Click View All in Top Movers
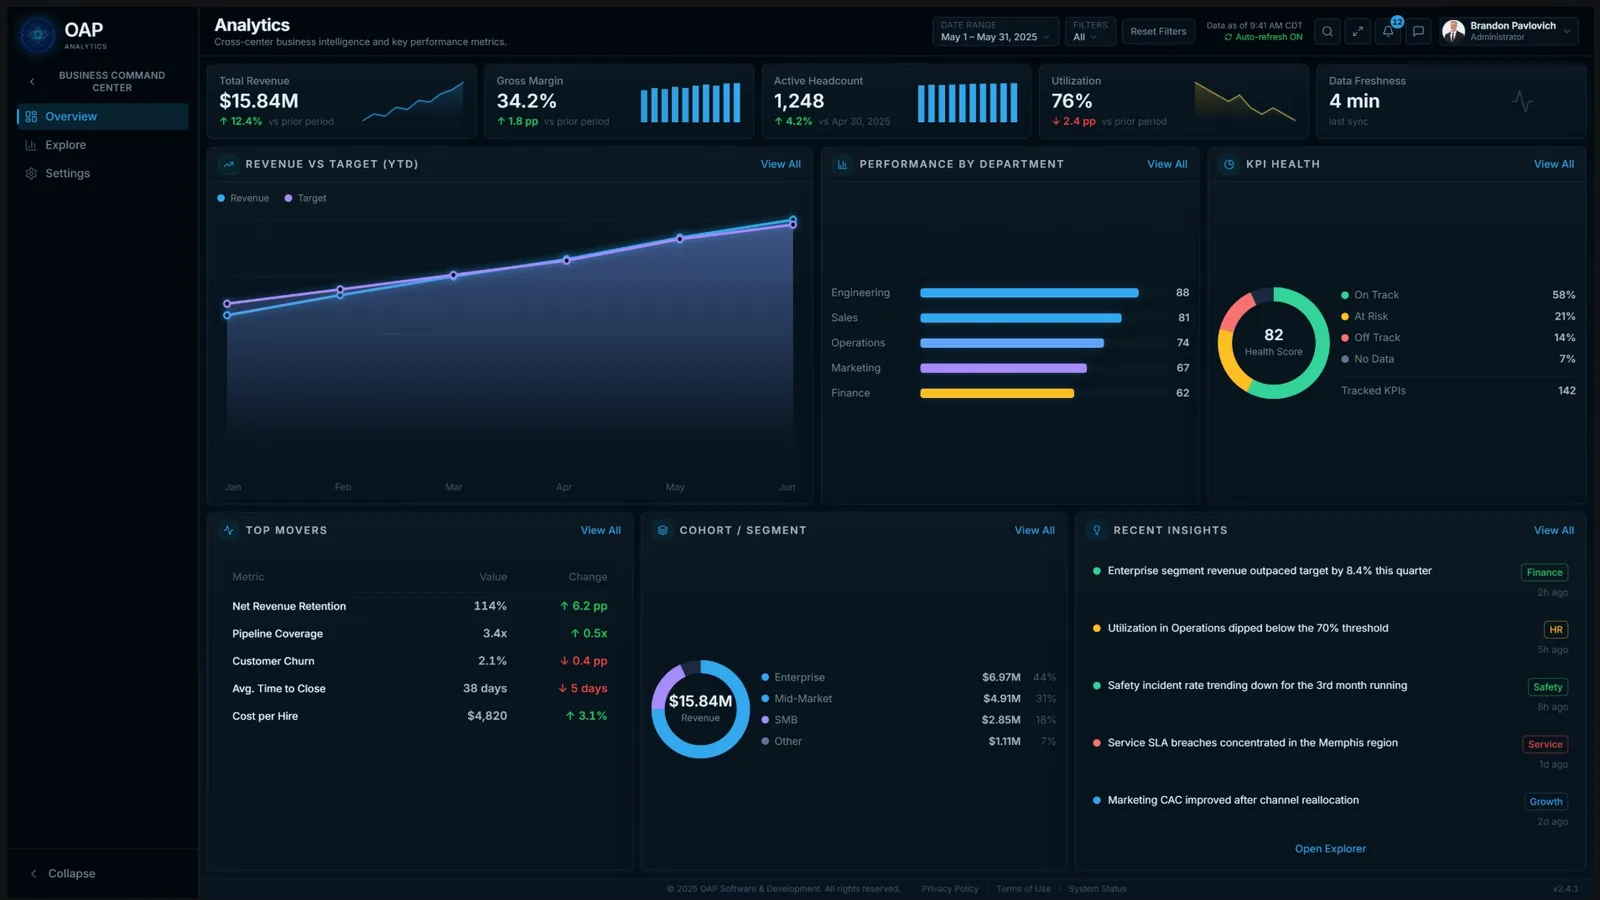This screenshot has width=1600, height=900. pos(600,531)
